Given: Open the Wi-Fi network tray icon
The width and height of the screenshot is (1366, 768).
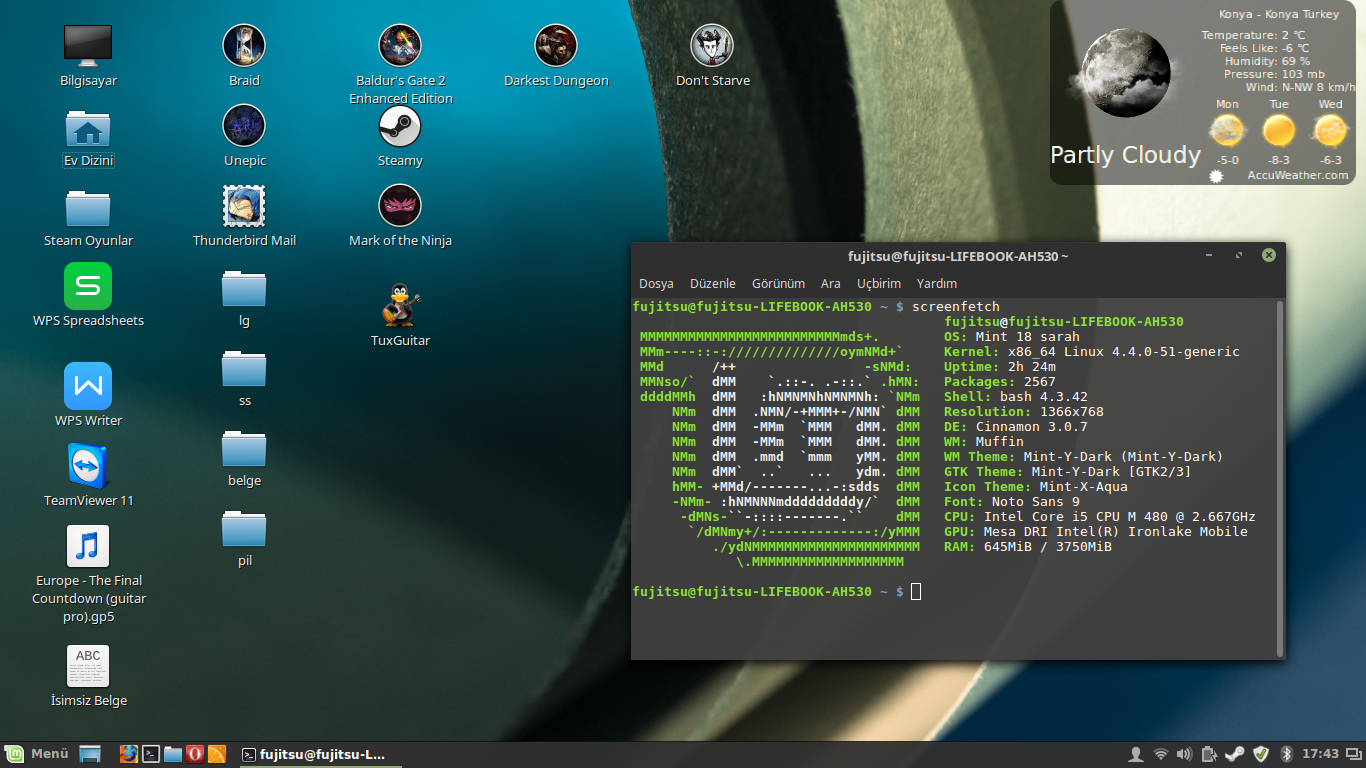Looking at the screenshot, I should tap(1160, 754).
